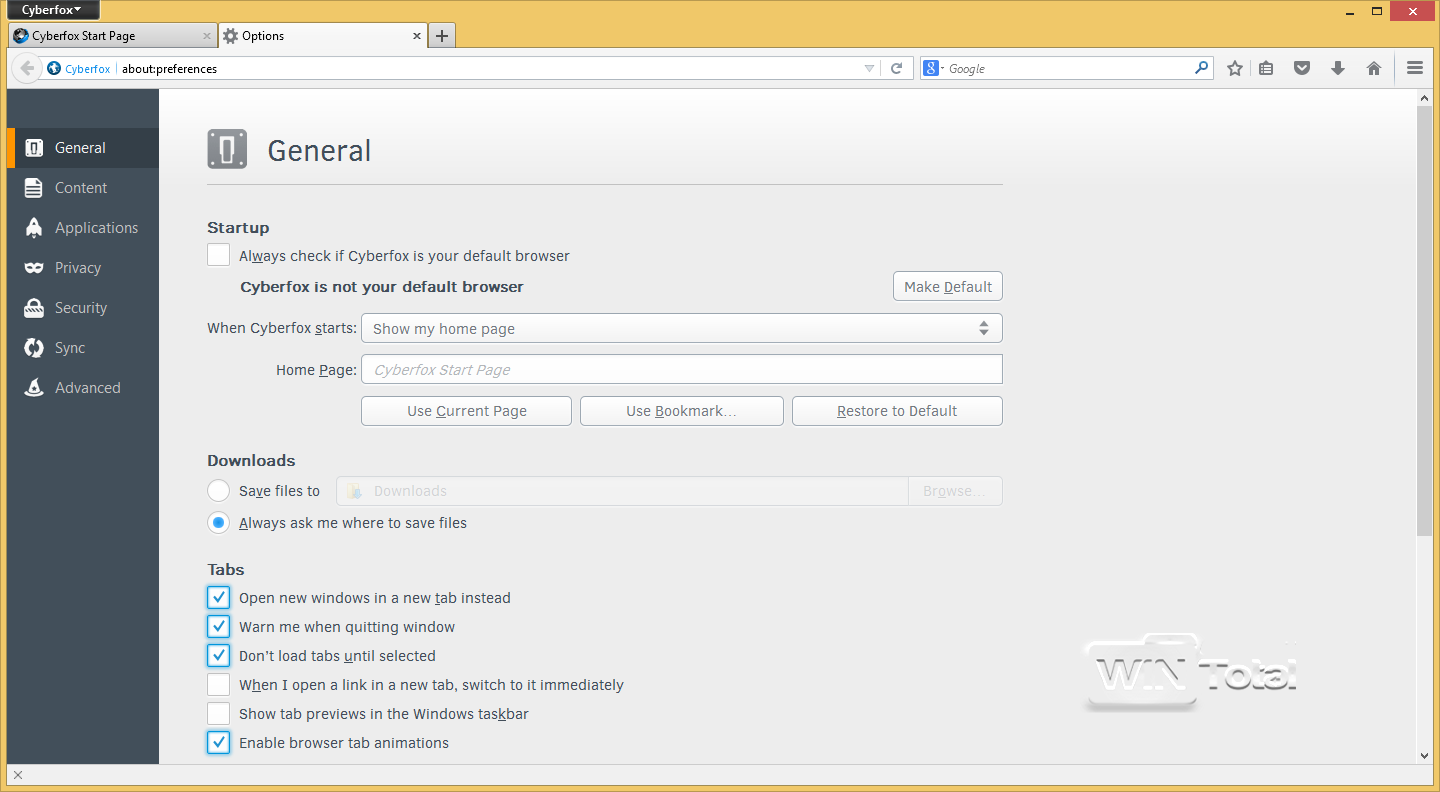Go to the home page via house icon
This screenshot has width=1440, height=792.
click(1374, 68)
